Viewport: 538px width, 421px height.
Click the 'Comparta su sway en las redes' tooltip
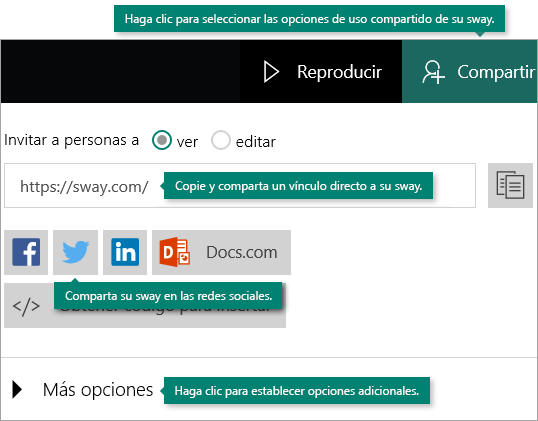tap(168, 296)
